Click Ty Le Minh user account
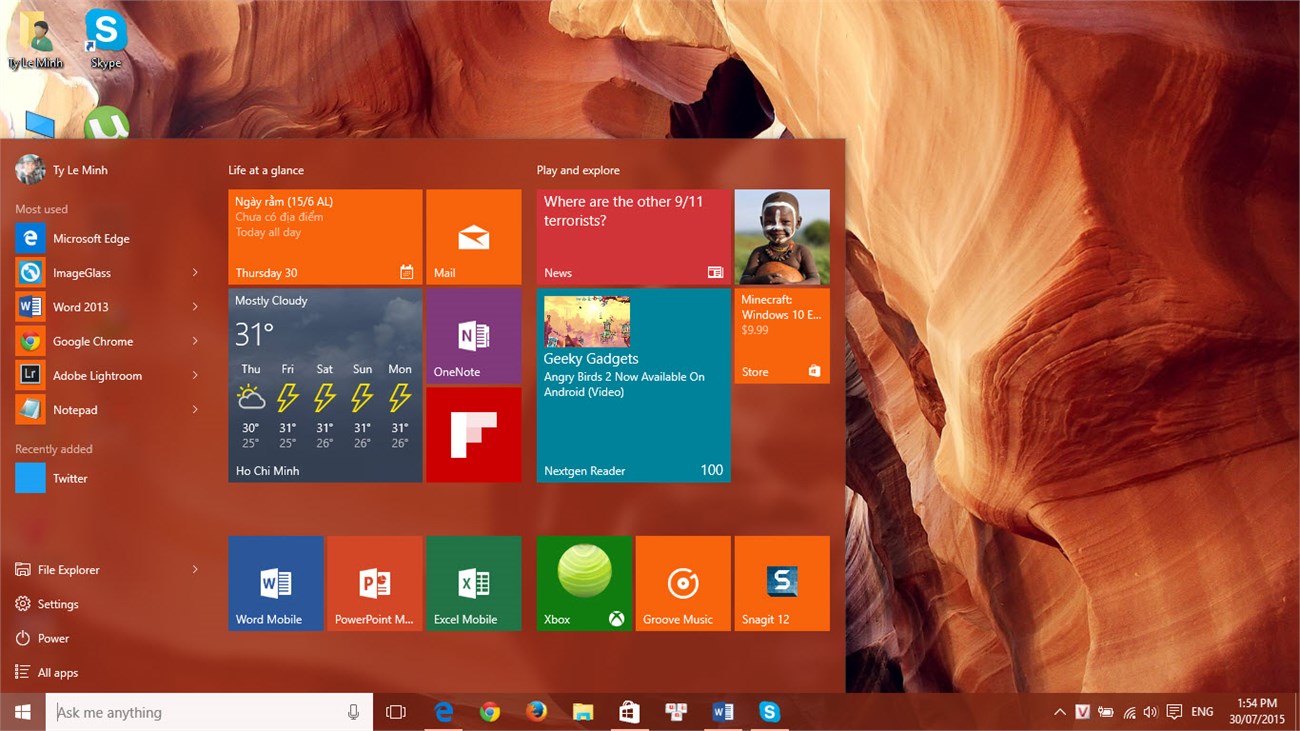Image resolution: width=1300 pixels, height=731 pixels. pos(62,170)
